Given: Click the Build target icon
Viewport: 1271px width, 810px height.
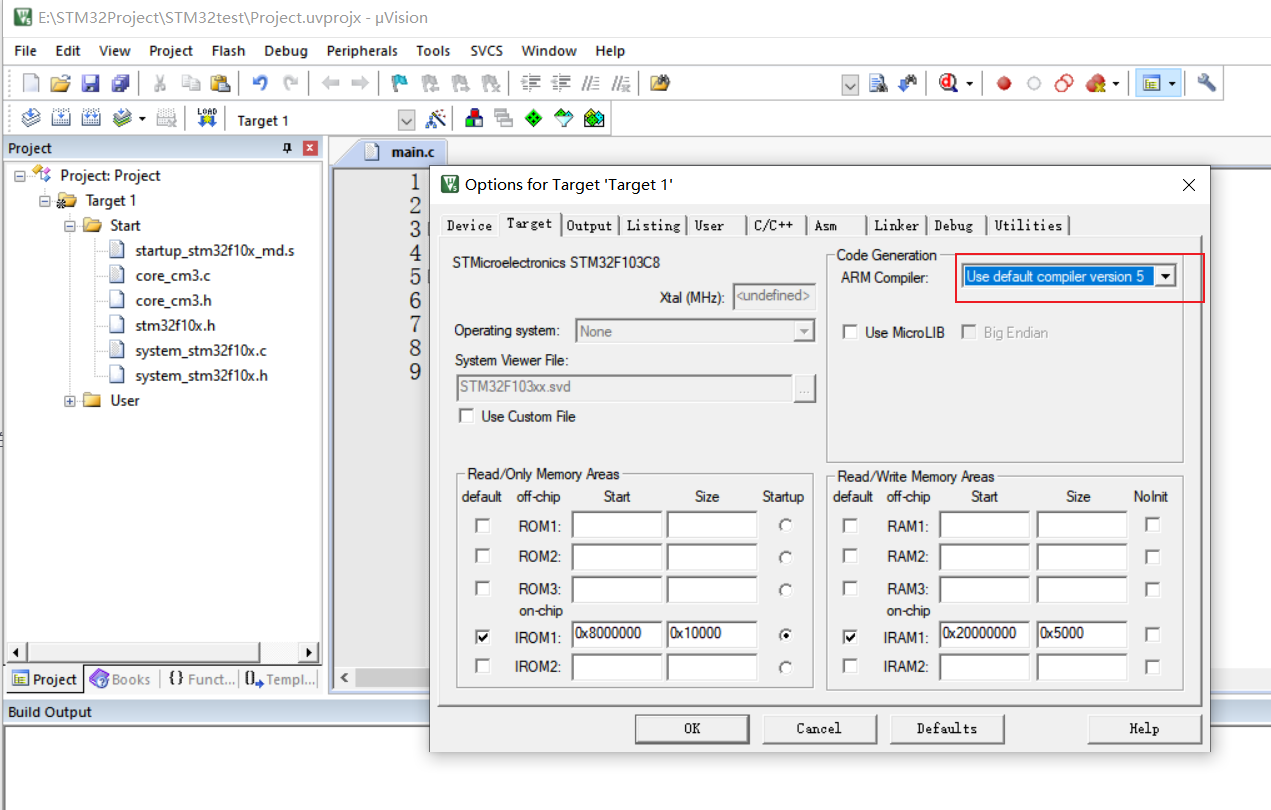Looking at the screenshot, I should [x=61, y=119].
